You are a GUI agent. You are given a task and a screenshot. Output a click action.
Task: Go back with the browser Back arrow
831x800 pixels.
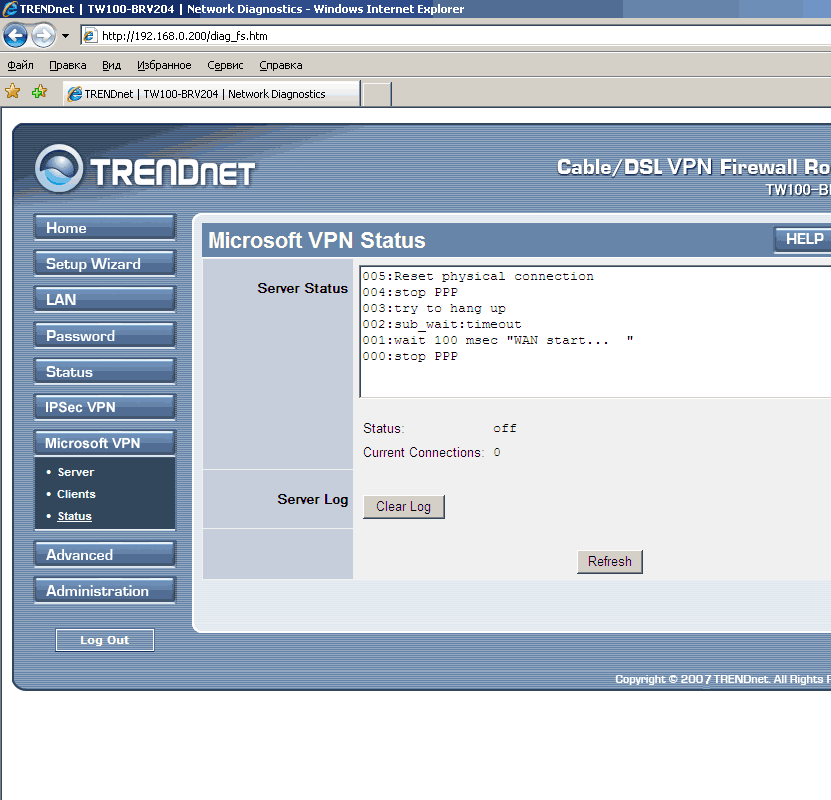[x=15, y=35]
